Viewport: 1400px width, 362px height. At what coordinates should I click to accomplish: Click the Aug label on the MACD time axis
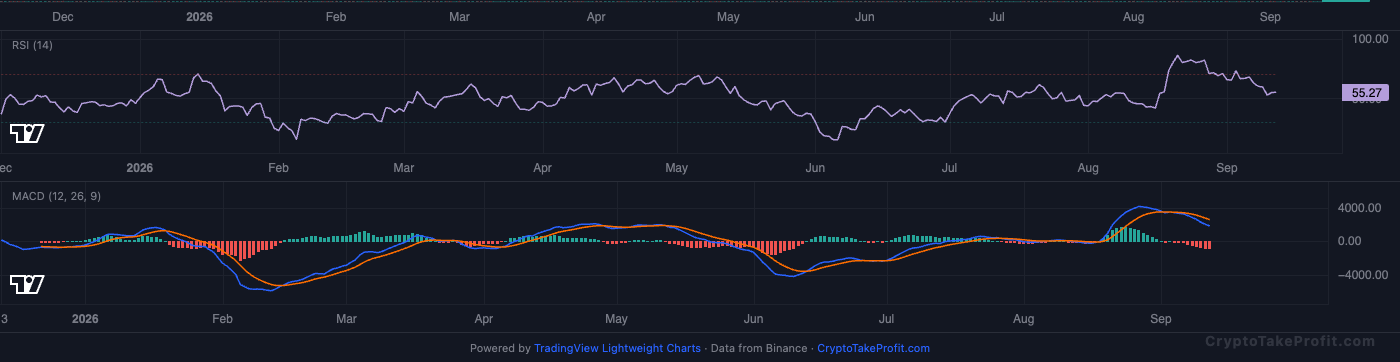1024,319
